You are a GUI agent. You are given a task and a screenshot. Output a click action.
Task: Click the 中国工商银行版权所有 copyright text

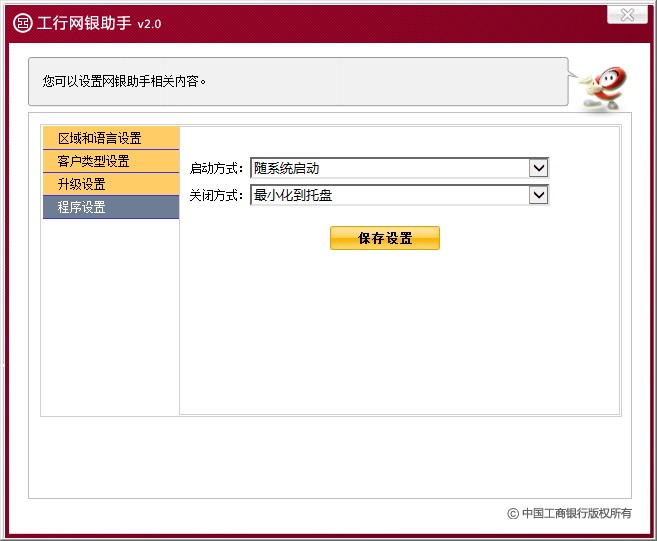[x=569, y=513]
